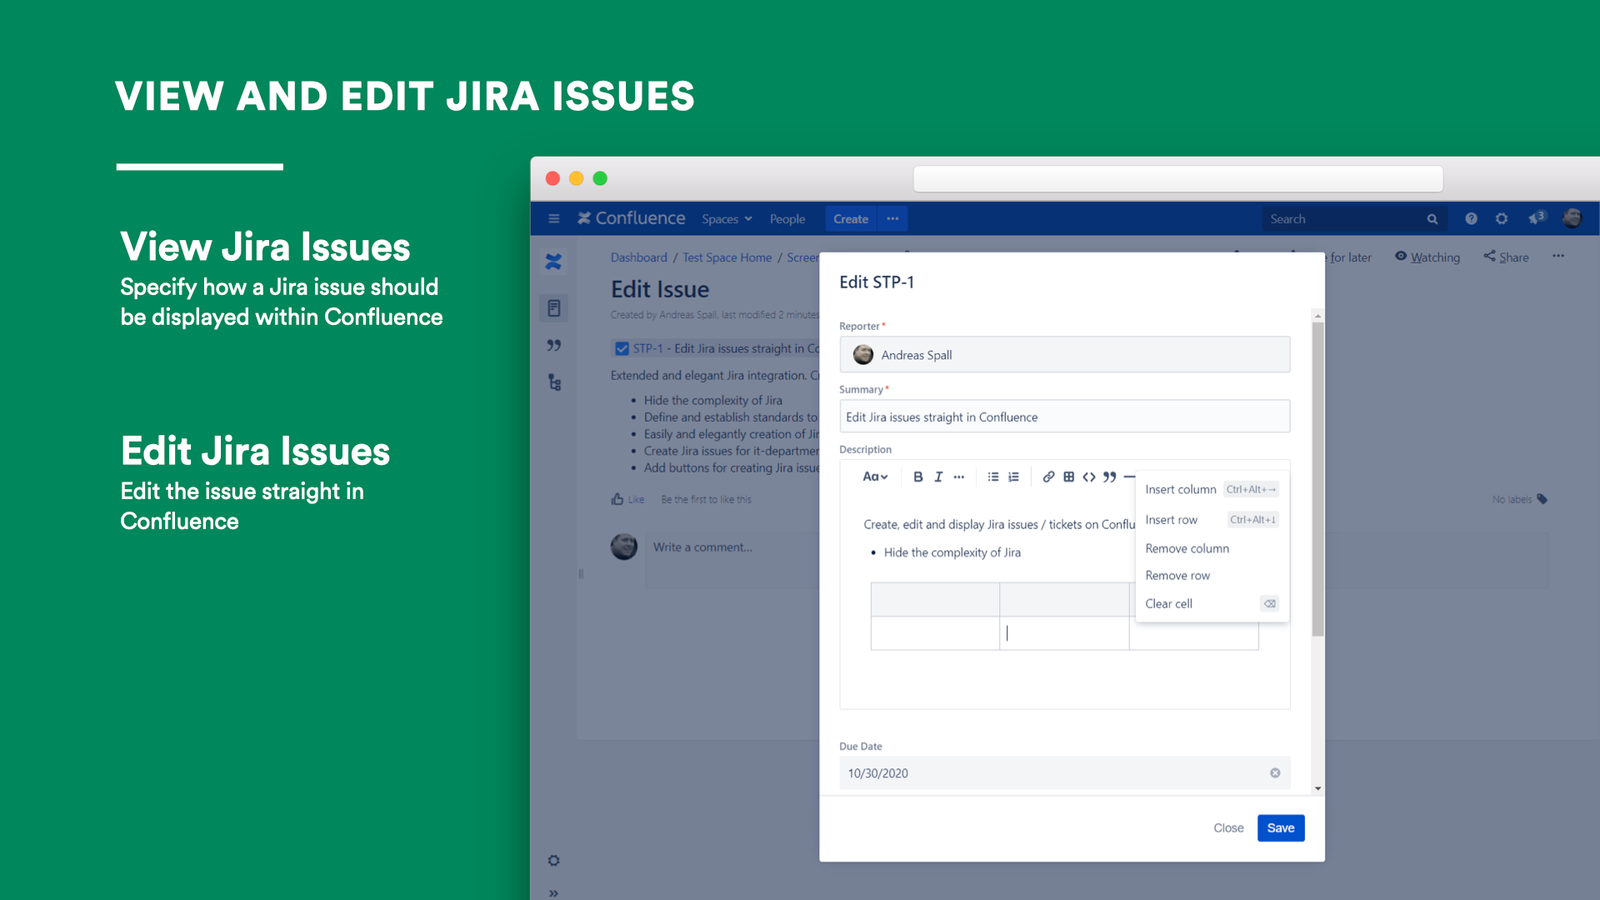Choose Insert column from table menu
This screenshot has width=1600, height=900.
pyautogui.click(x=1212, y=490)
